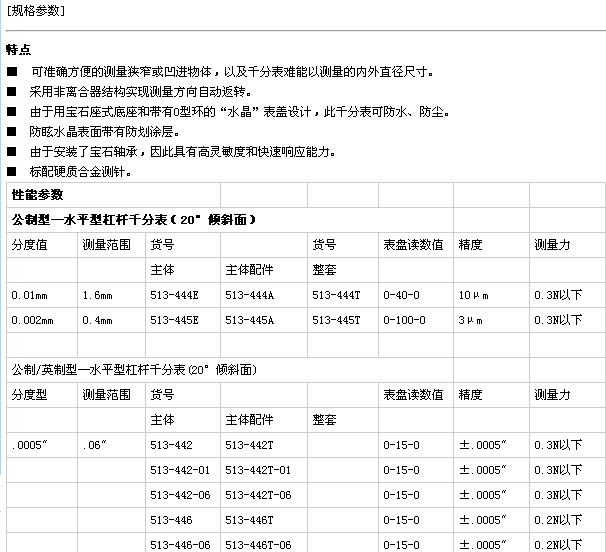Click 0.3N以下 in the 513-444E row
606x552 pixels.
coord(558,295)
